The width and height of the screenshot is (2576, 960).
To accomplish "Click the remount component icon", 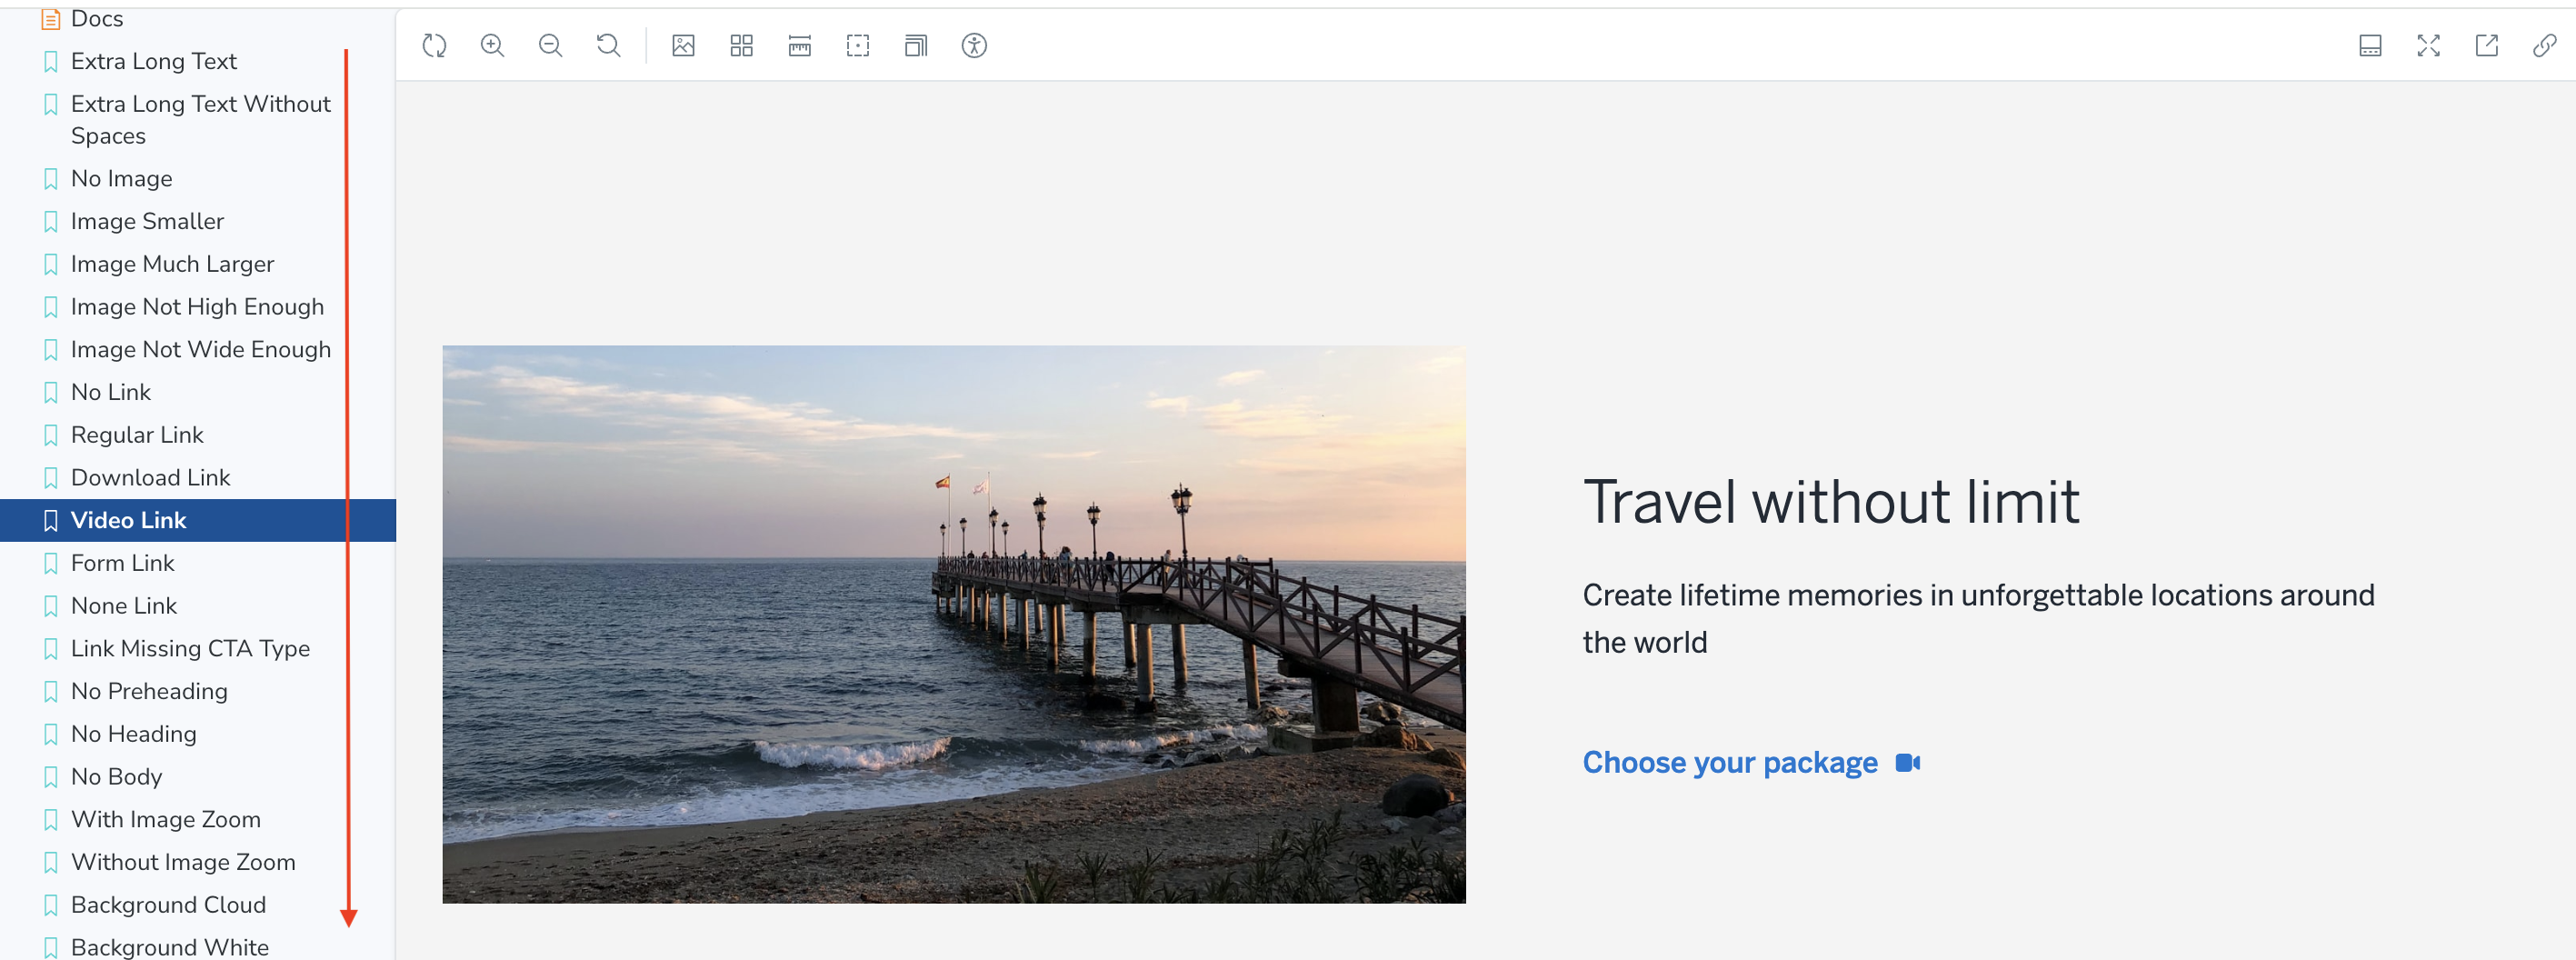I will click(434, 46).
